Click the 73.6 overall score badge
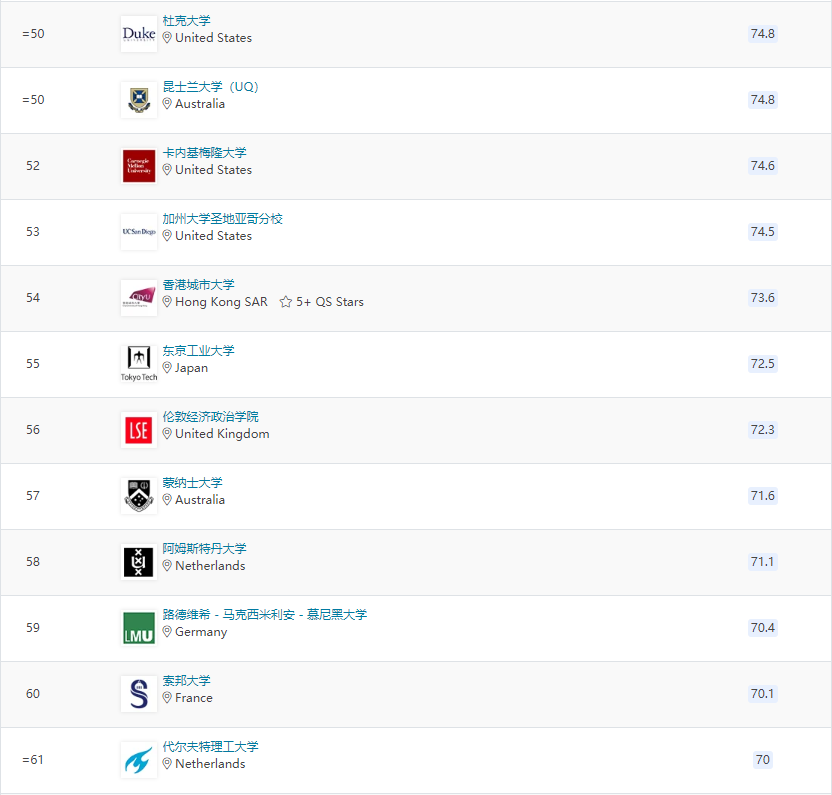Screen dimensions: 832x795 click(x=762, y=298)
